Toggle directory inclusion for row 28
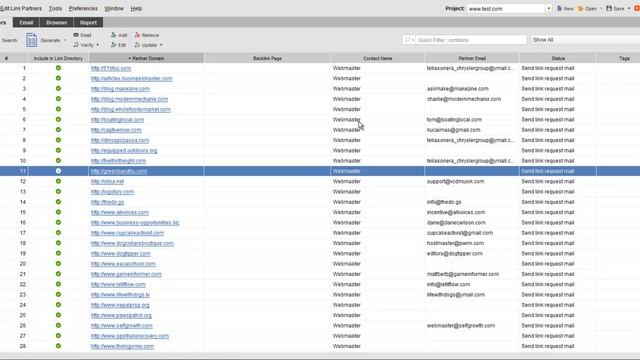Image resolution: width=640 pixels, height=360 pixels. point(58,346)
